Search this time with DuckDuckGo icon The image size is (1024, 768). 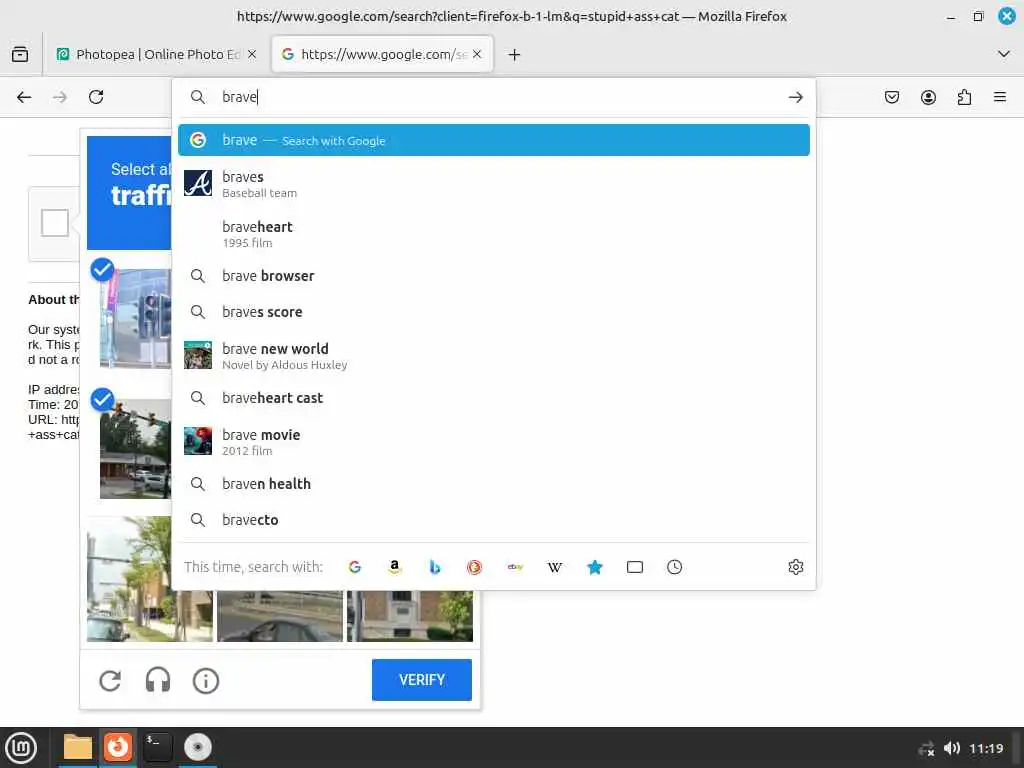pos(475,567)
